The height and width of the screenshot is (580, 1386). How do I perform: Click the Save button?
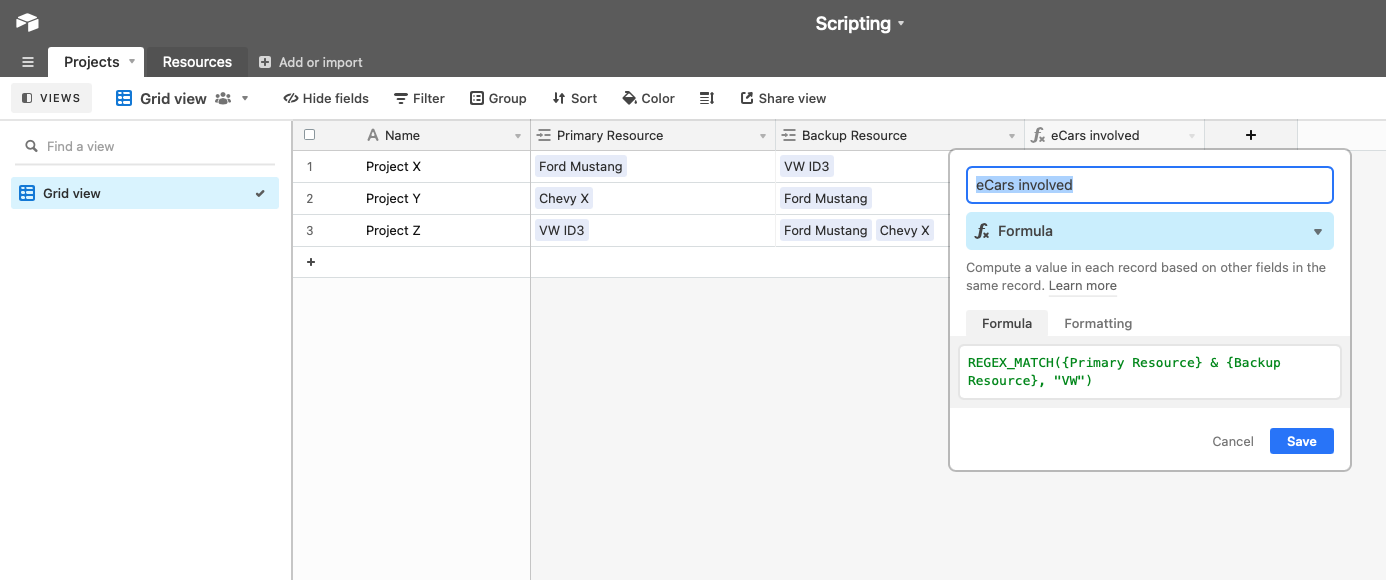pyautogui.click(x=1302, y=441)
